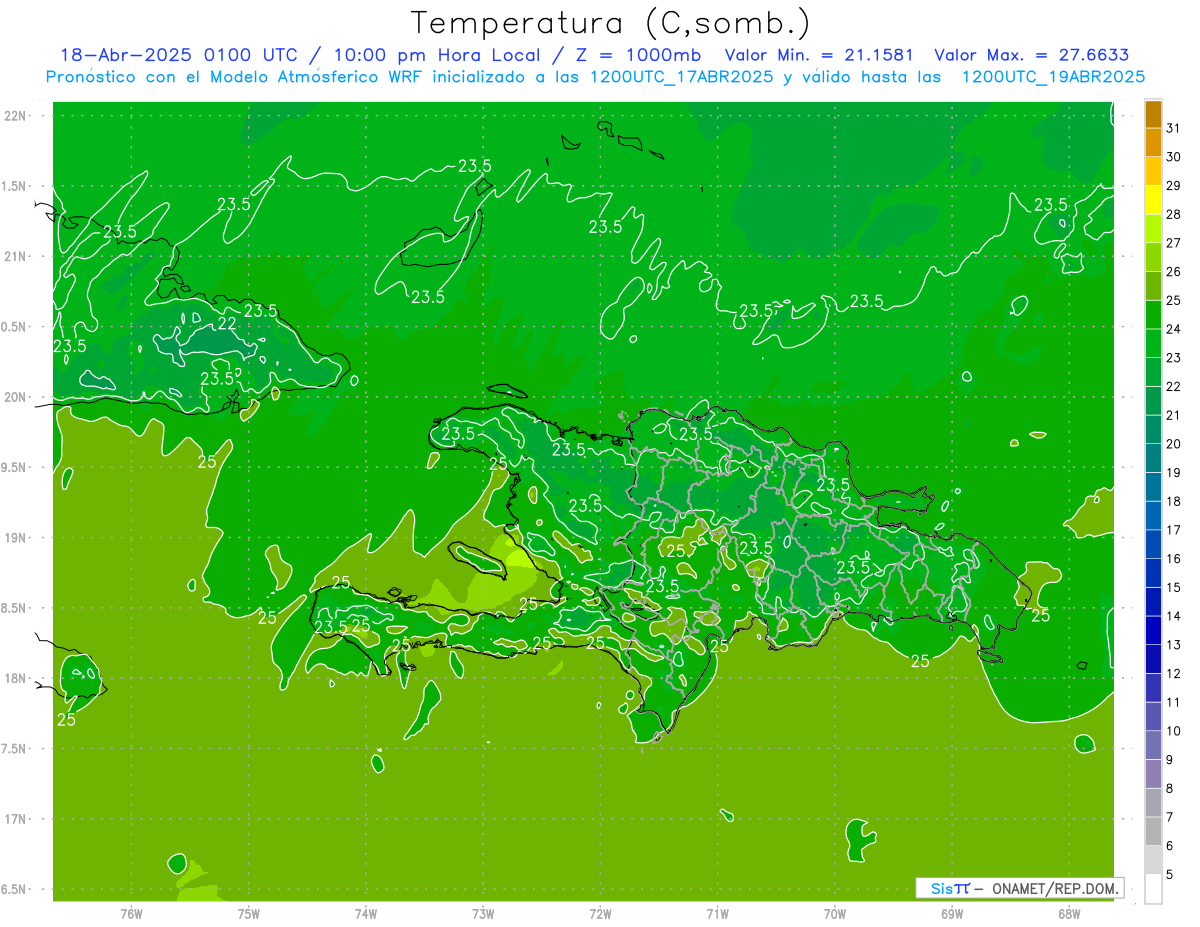Click the colorbar label '29'
1200x927 pixels.
pyautogui.click(x=1174, y=185)
